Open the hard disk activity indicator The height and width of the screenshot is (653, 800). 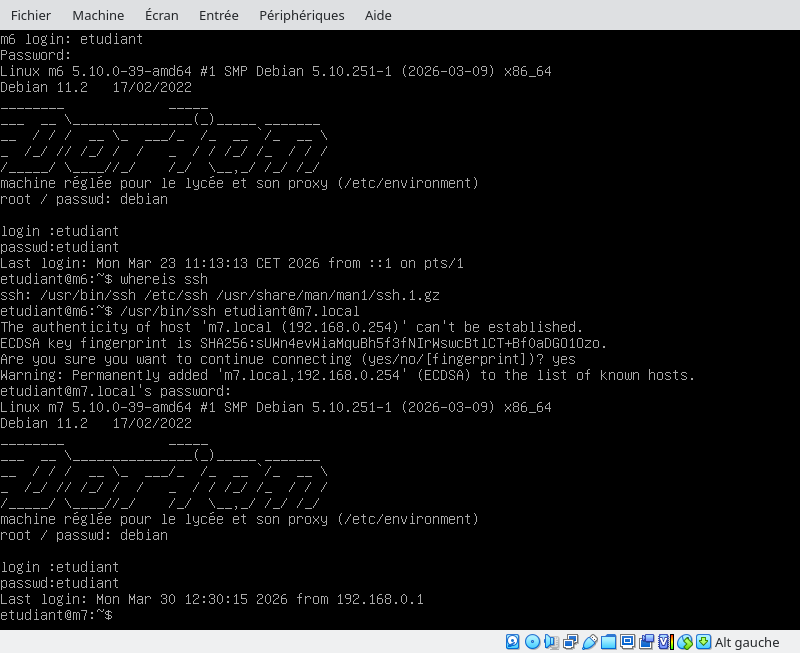tap(513, 642)
